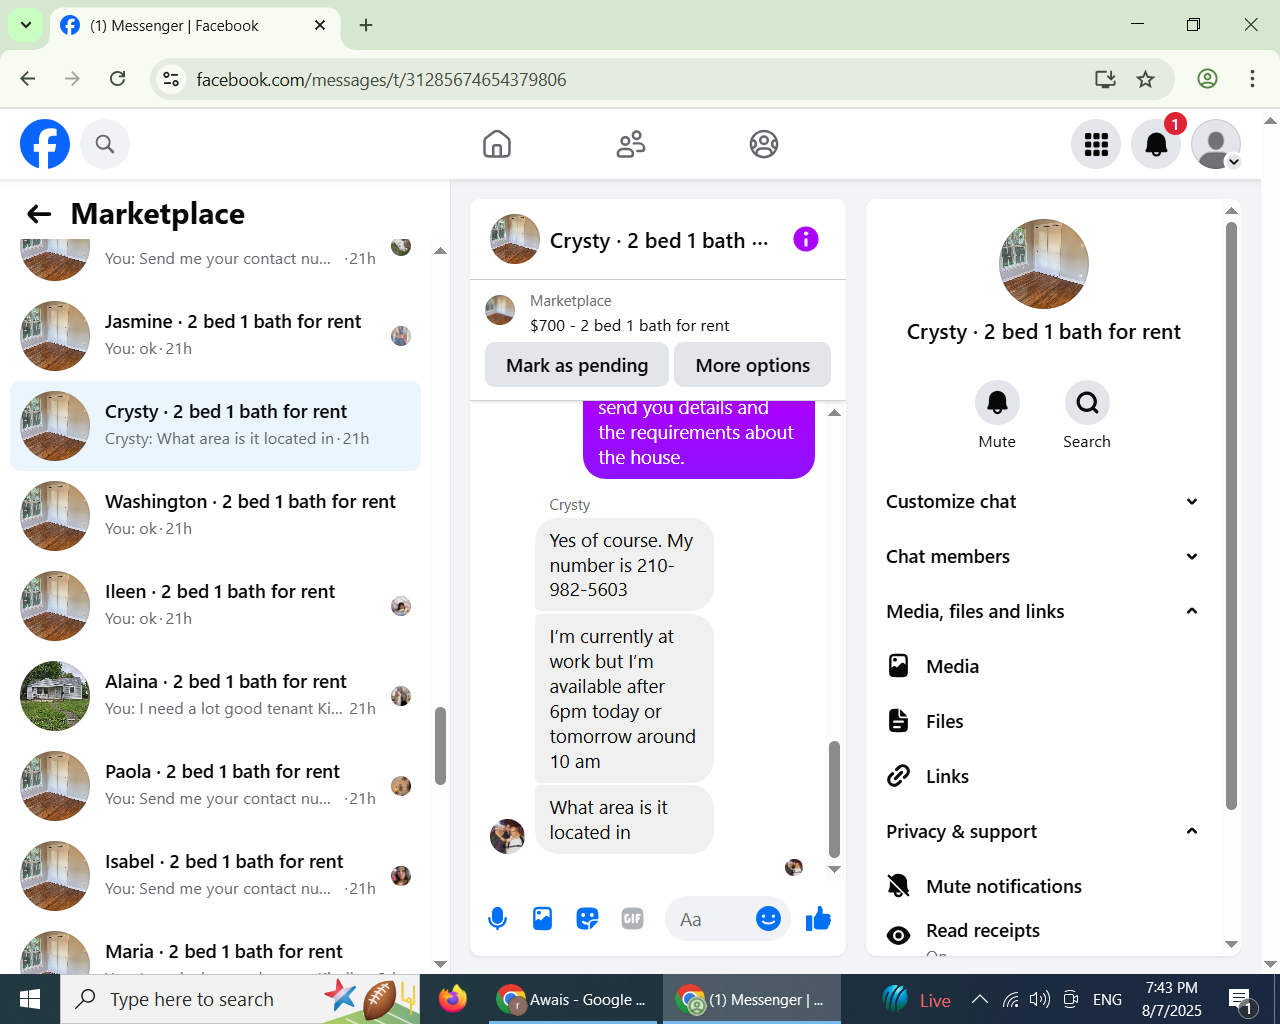Open Chrome tab search dropdown arrow
Viewport: 1280px width, 1024px height.
pos(25,25)
